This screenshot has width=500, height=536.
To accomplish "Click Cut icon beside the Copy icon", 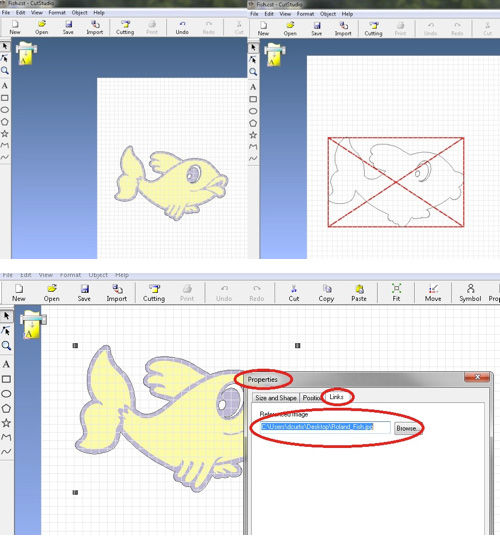I will (294, 293).
